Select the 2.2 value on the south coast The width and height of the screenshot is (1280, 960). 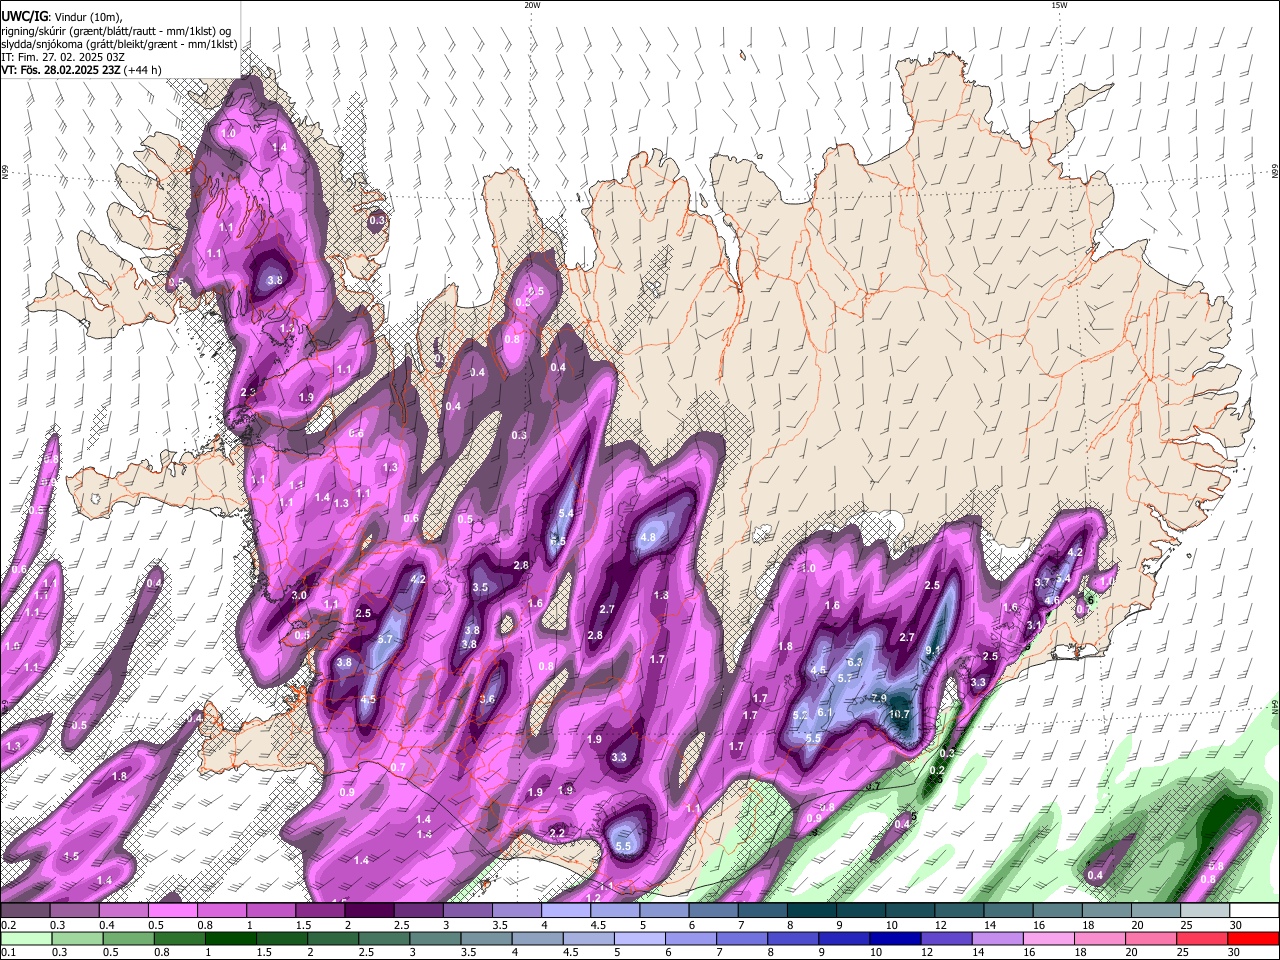(558, 832)
